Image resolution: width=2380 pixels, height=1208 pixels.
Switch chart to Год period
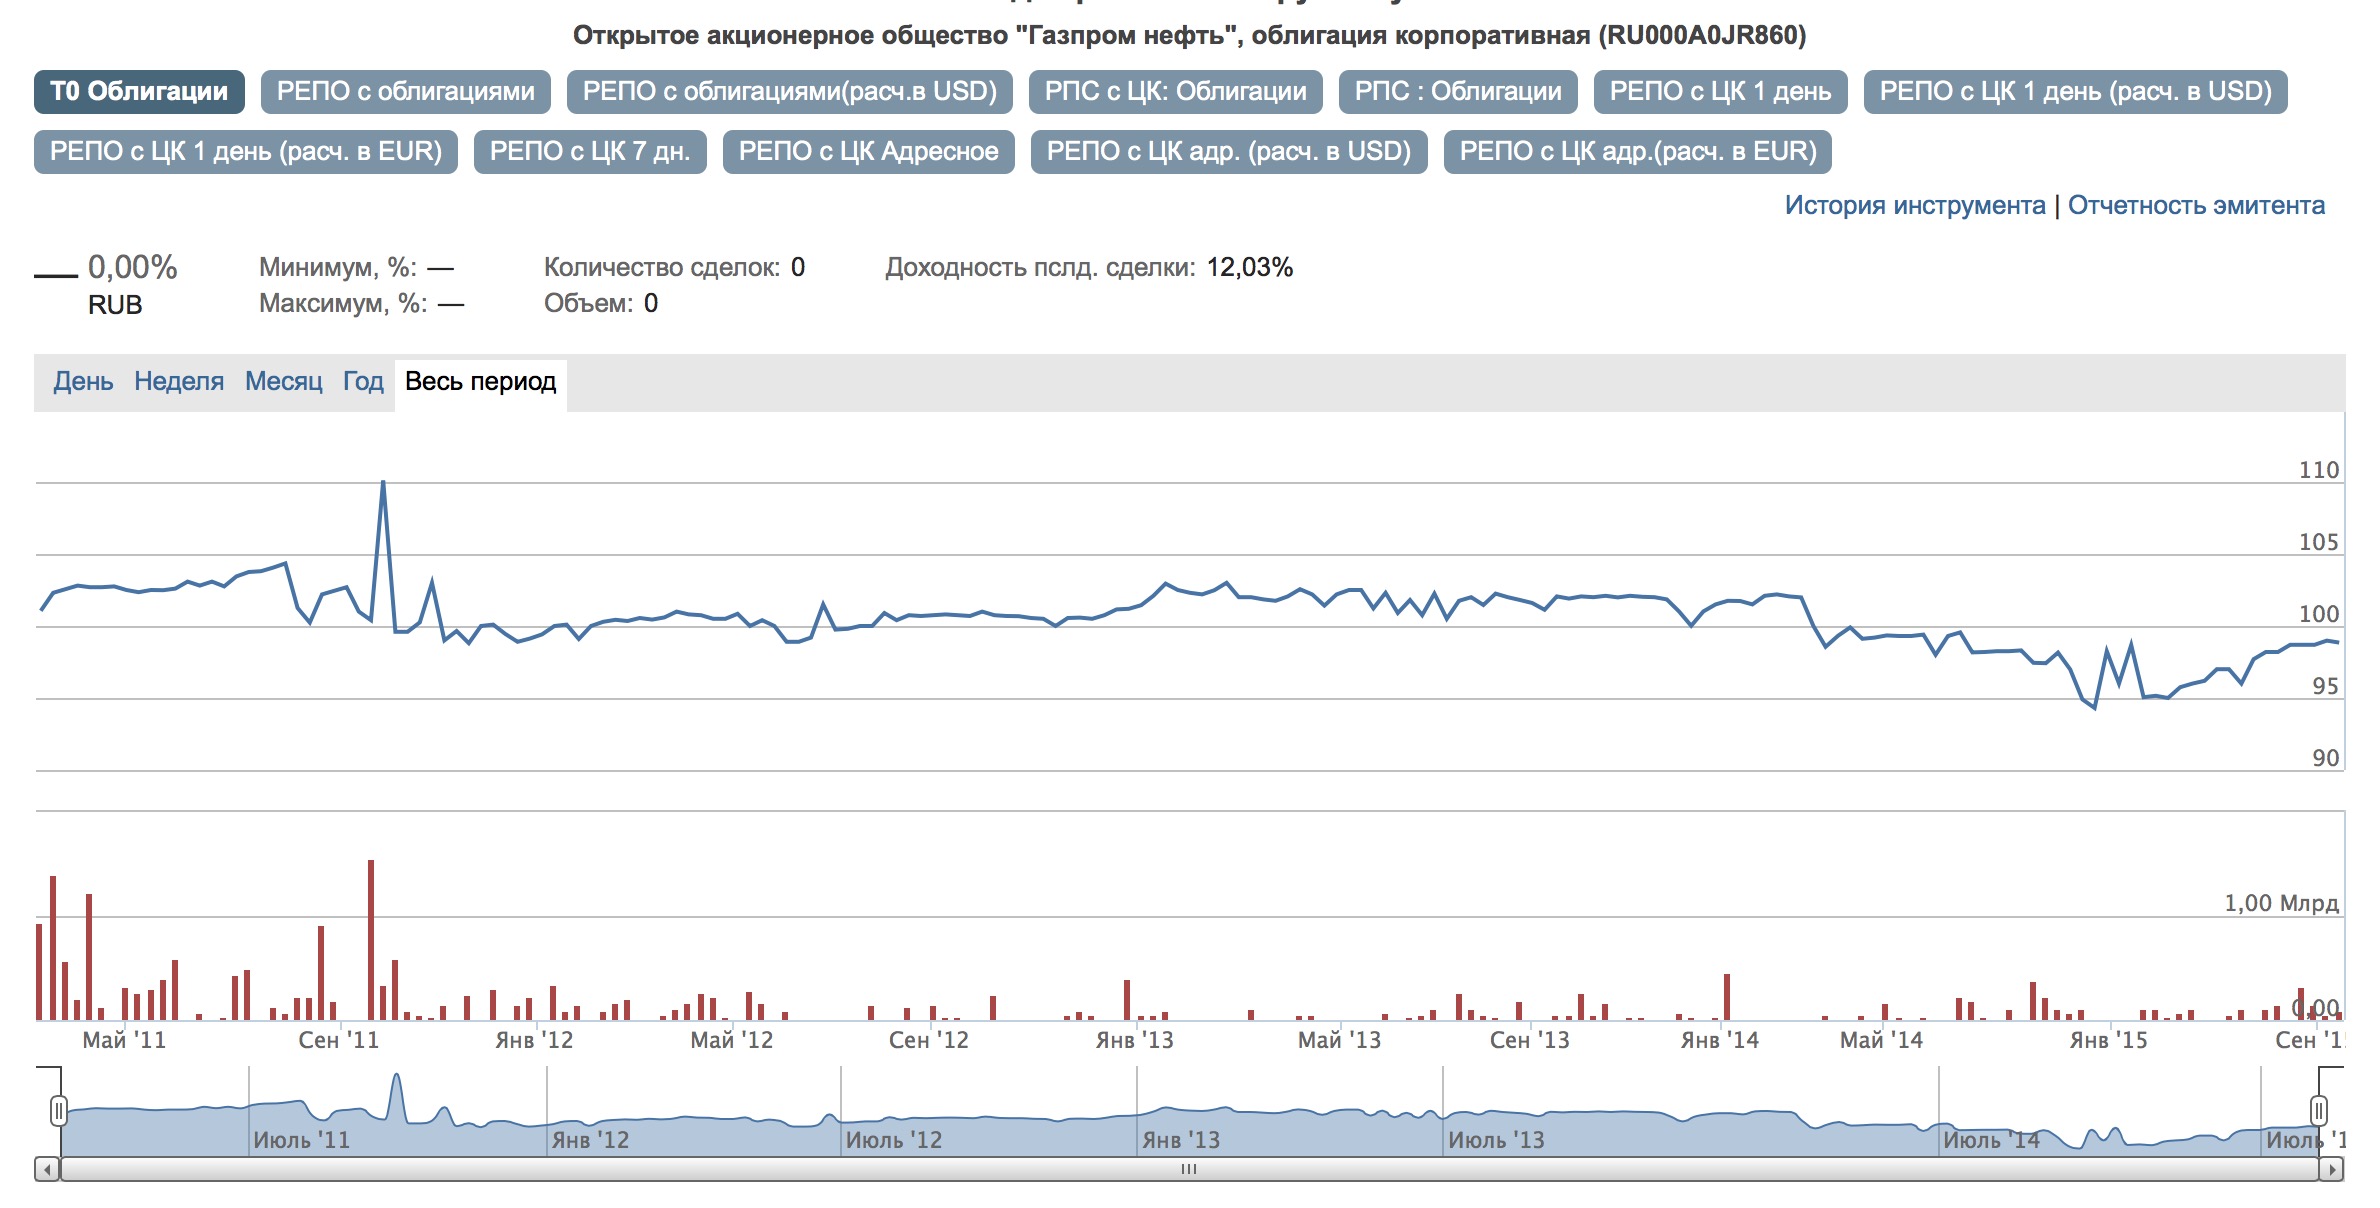(x=363, y=382)
